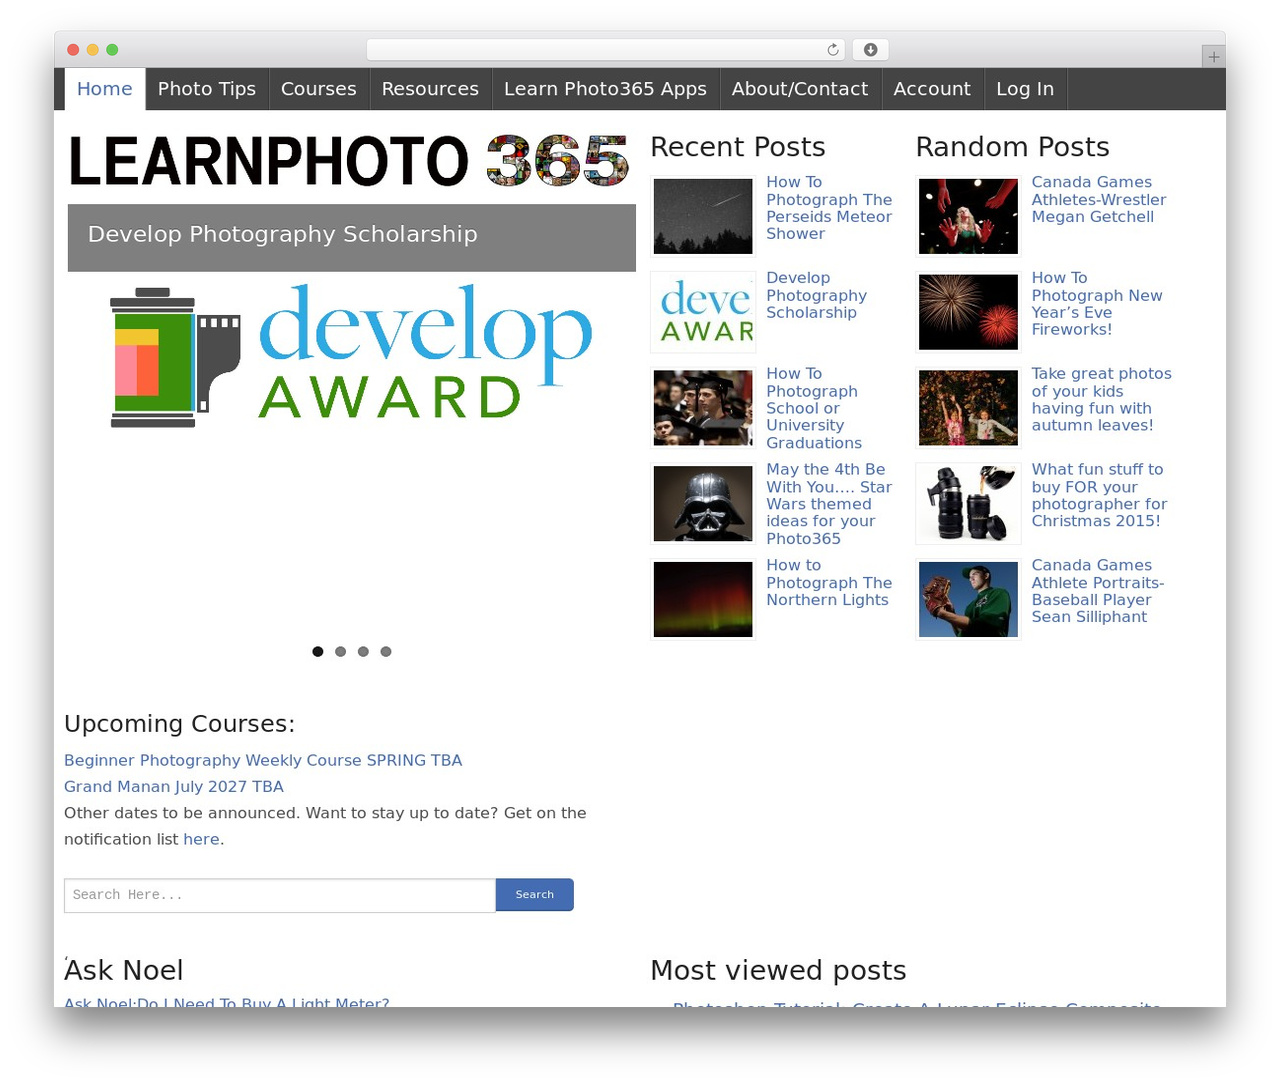Click the LearnPhoto 365 logo
This screenshot has height=1084, width=1280.
pos(348,160)
